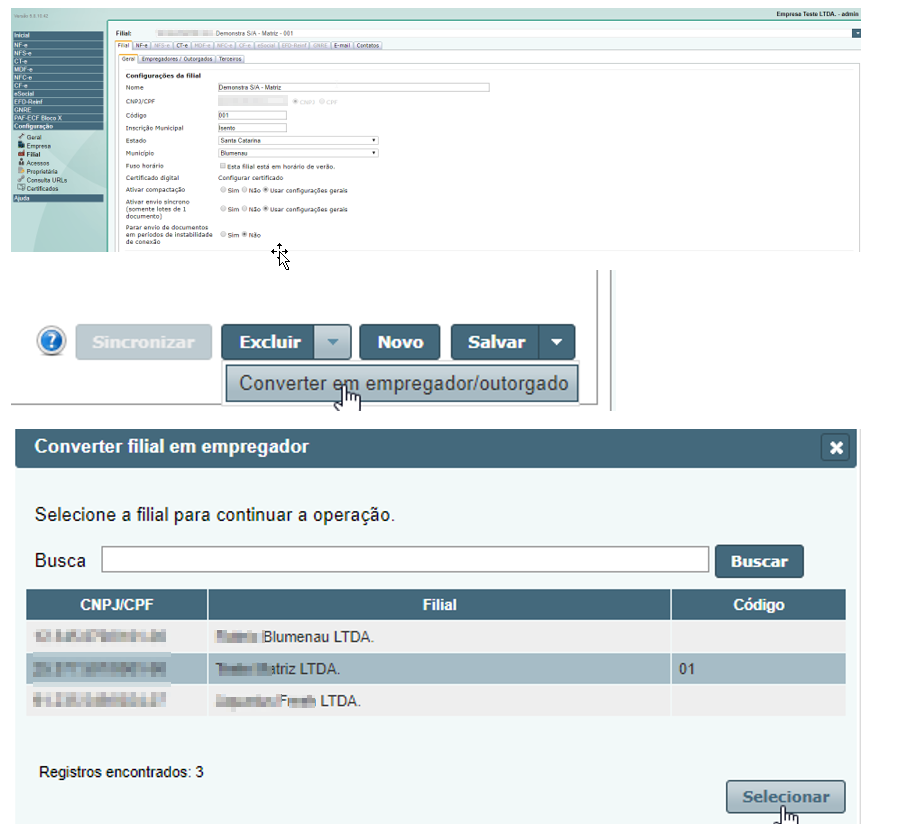Screen dimensions: 909x824
Task: Choose Converter em empregador/outorgado menu item
Action: 403,384
